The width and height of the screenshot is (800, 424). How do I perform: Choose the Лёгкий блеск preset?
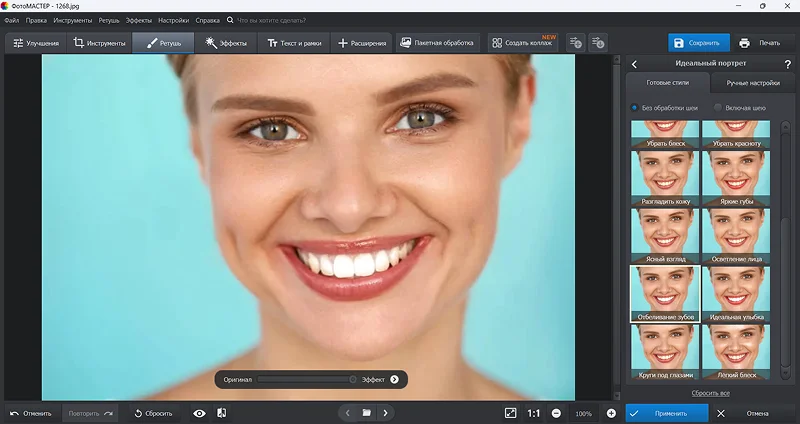point(736,352)
